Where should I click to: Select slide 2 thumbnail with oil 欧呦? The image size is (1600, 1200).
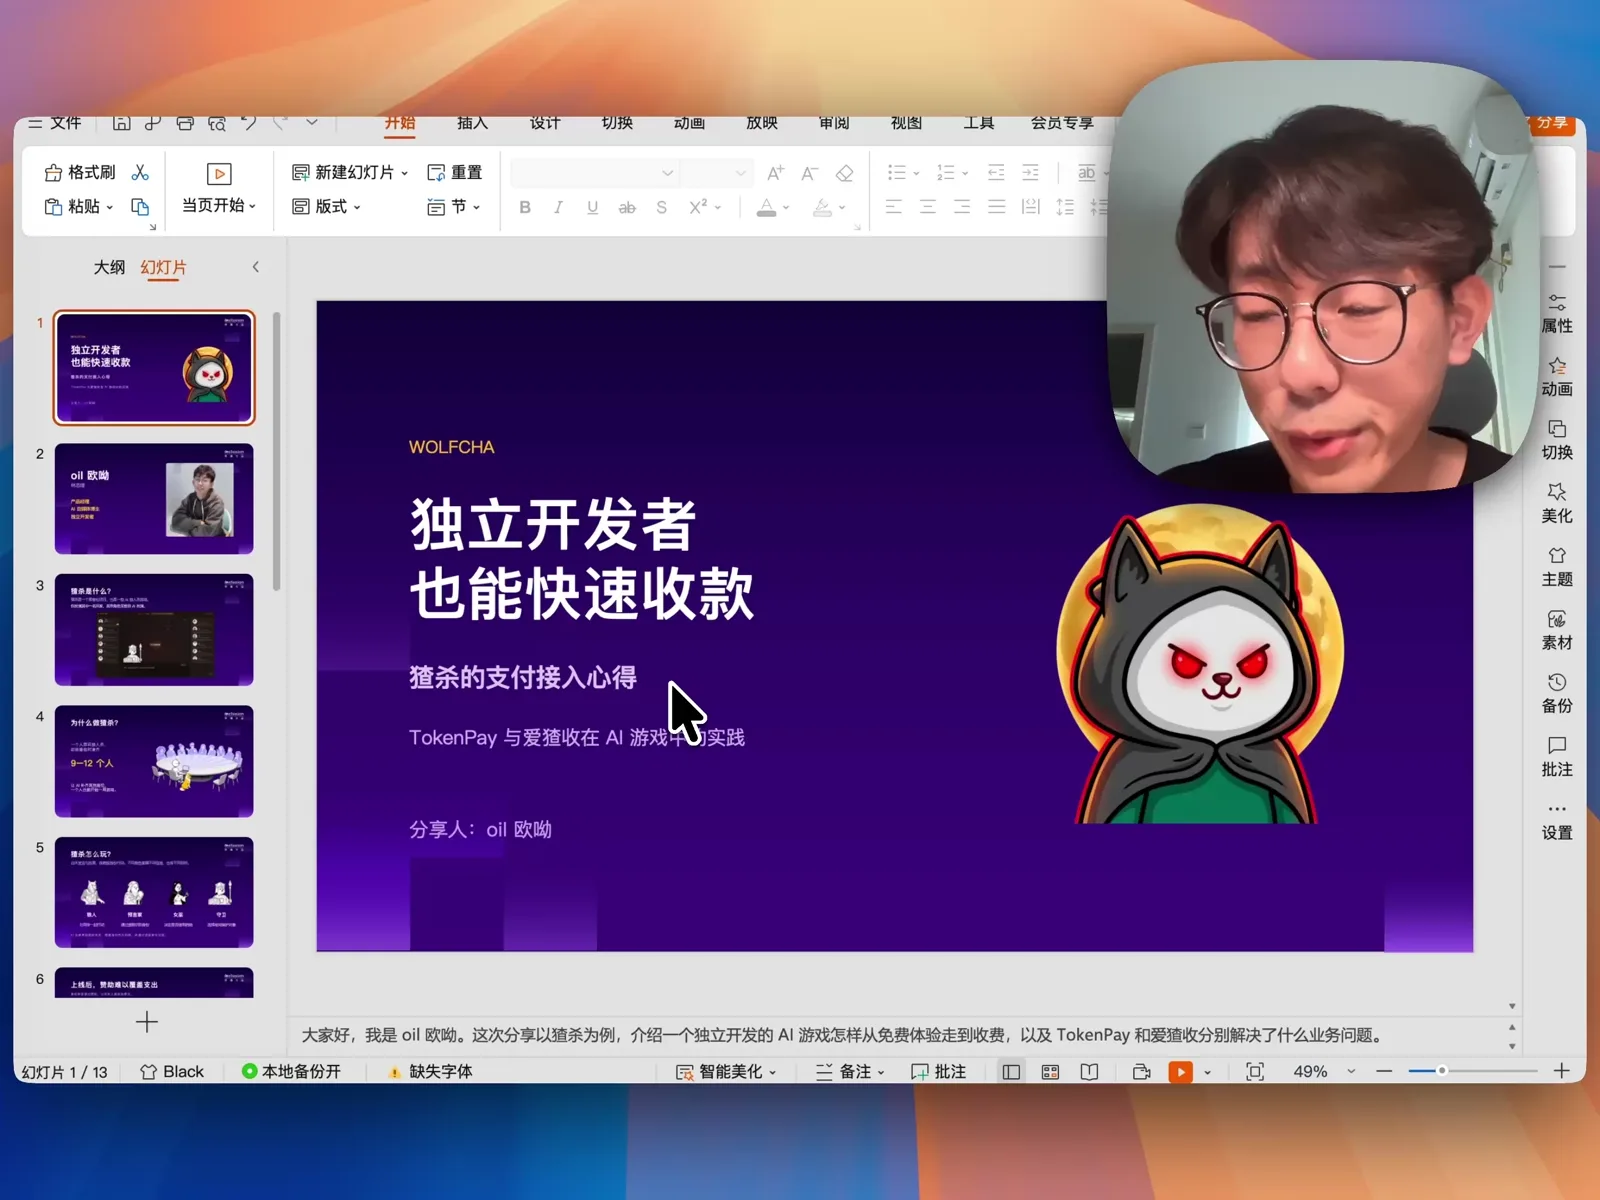[x=154, y=499]
